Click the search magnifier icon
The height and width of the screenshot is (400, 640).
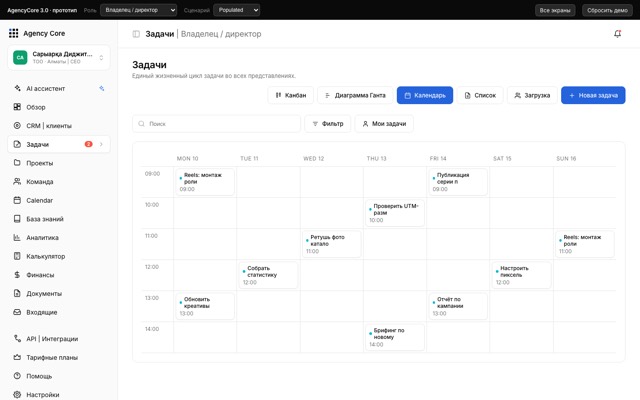(141, 124)
